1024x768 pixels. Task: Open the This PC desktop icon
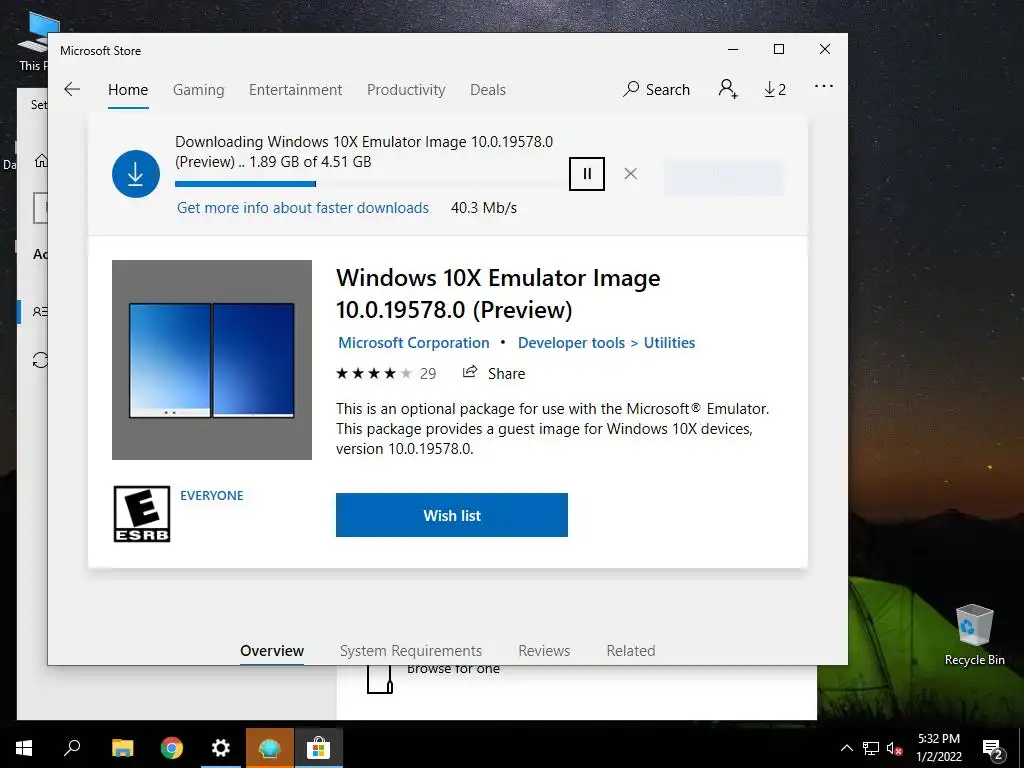pos(33,41)
